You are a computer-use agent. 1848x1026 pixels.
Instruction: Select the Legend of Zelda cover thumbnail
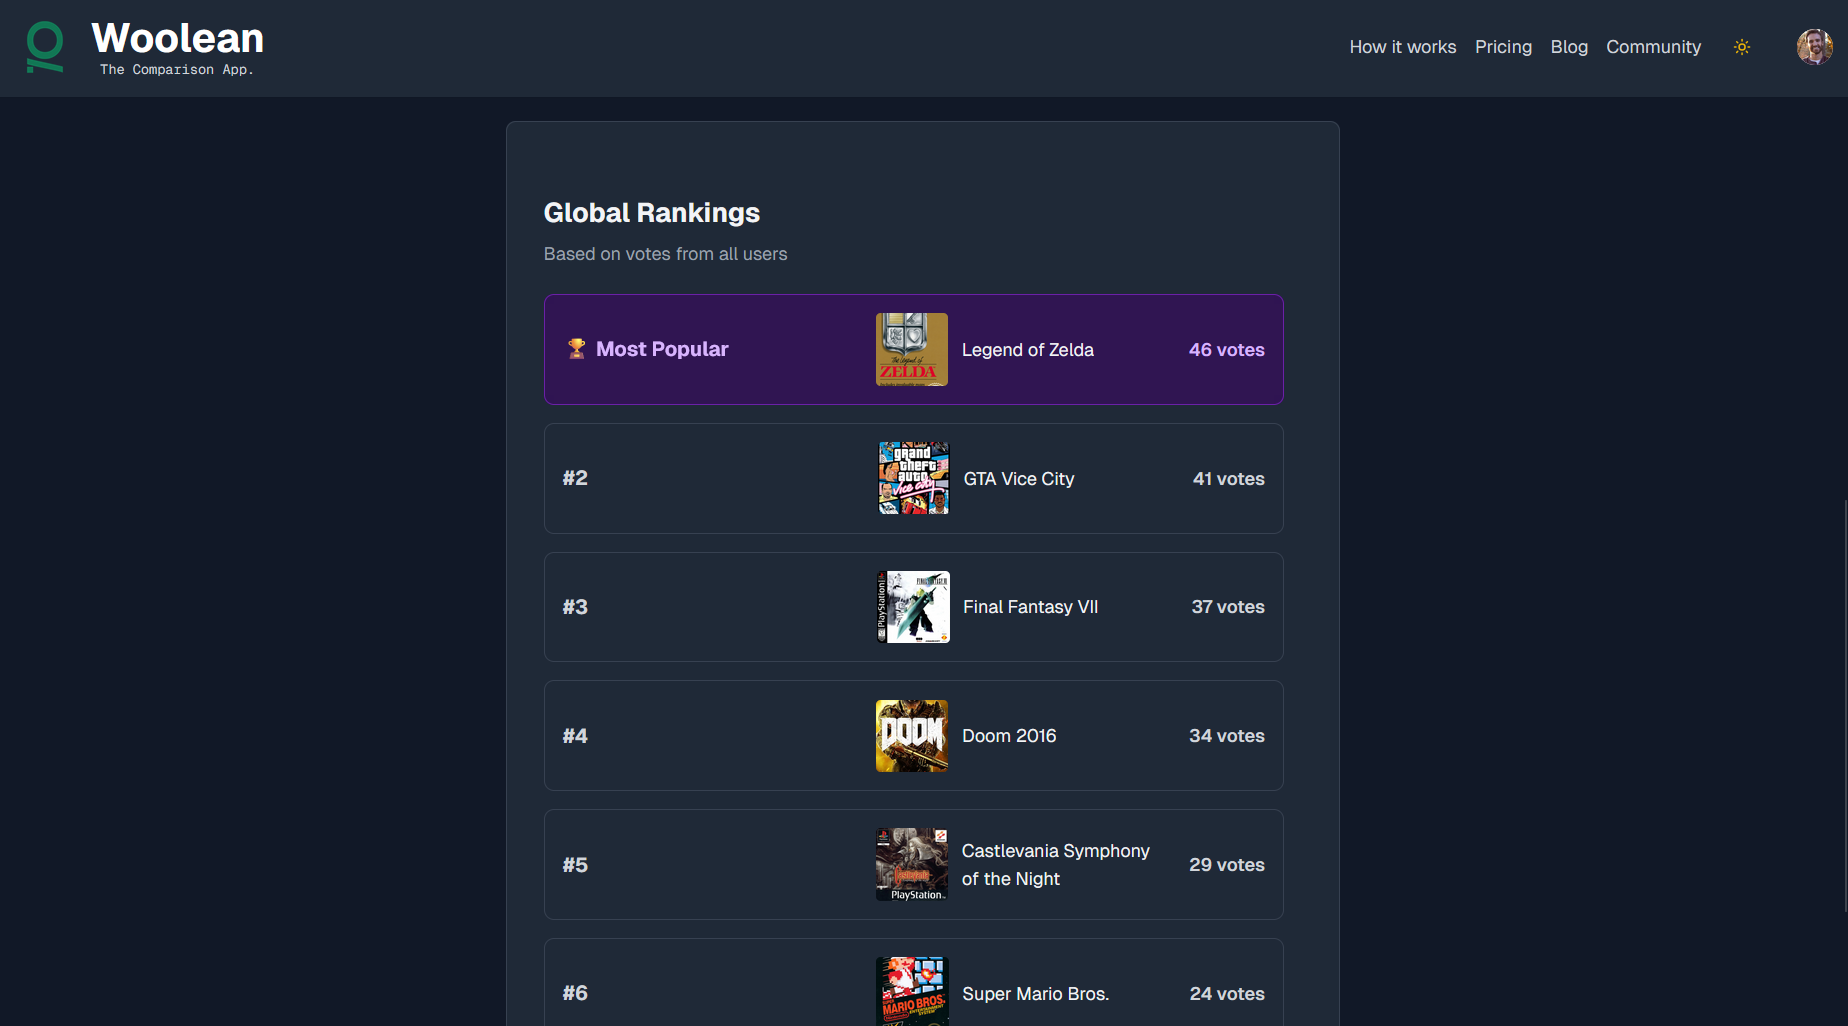(x=912, y=349)
